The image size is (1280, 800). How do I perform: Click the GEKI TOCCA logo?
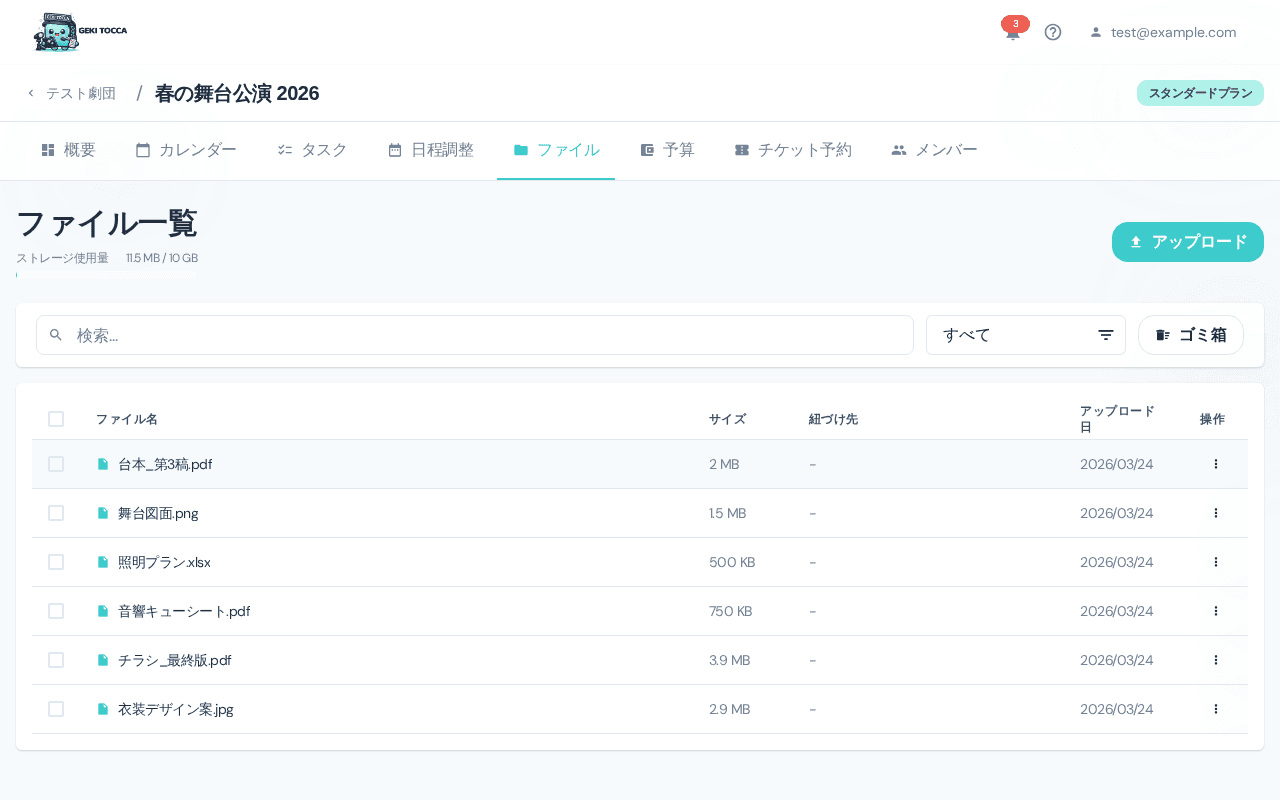click(81, 32)
